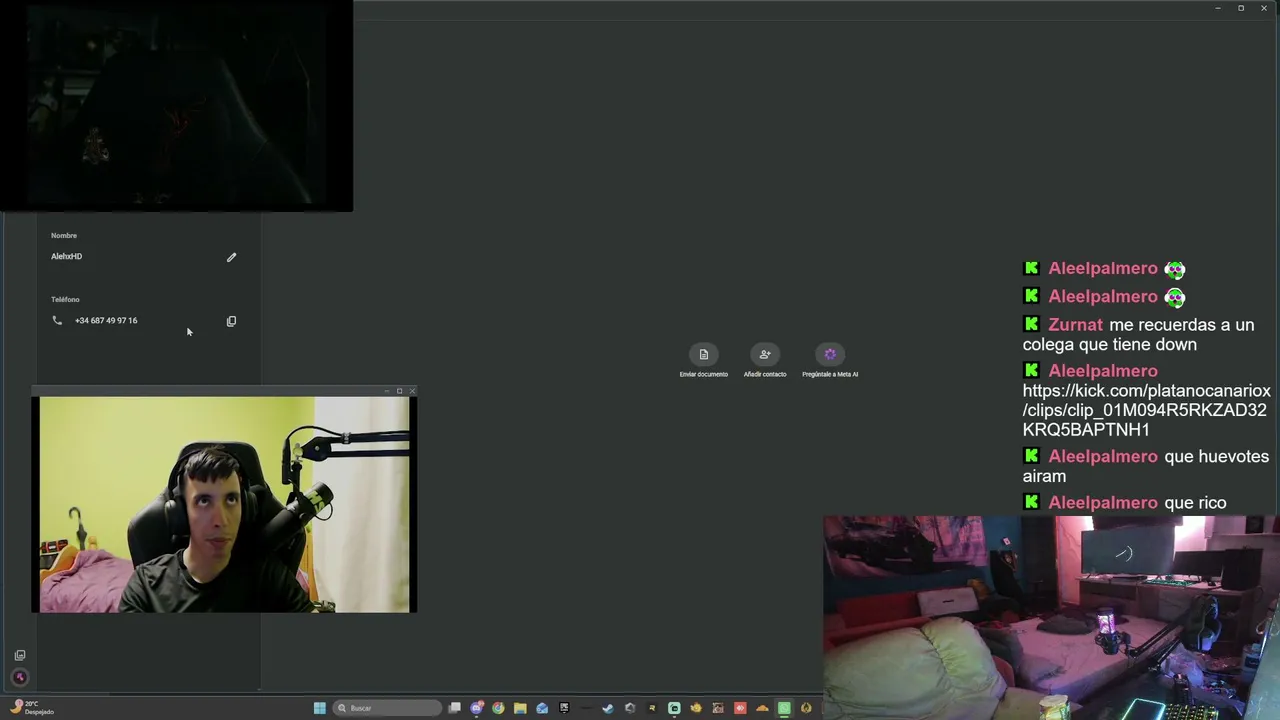Close the webcam preview window

pos(411,391)
